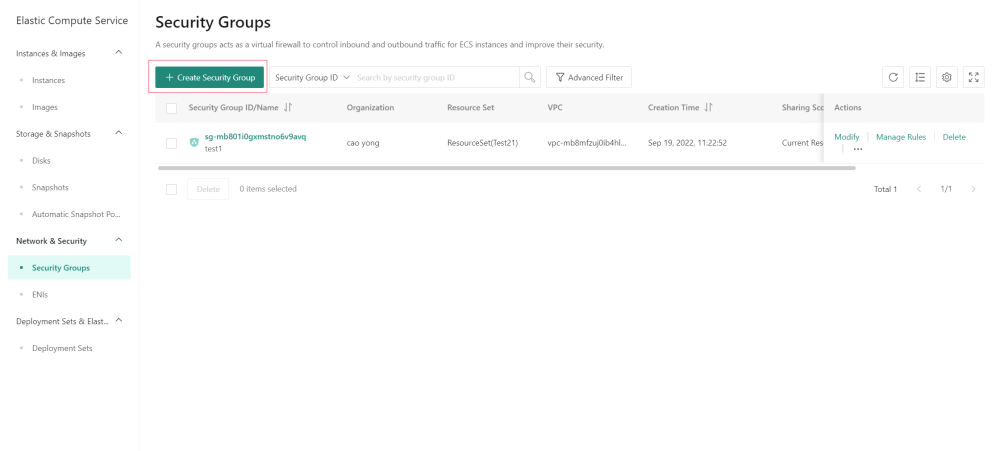Open Disks in the sidebar
Viewport: 1000px width, 451px height.
[41, 161]
